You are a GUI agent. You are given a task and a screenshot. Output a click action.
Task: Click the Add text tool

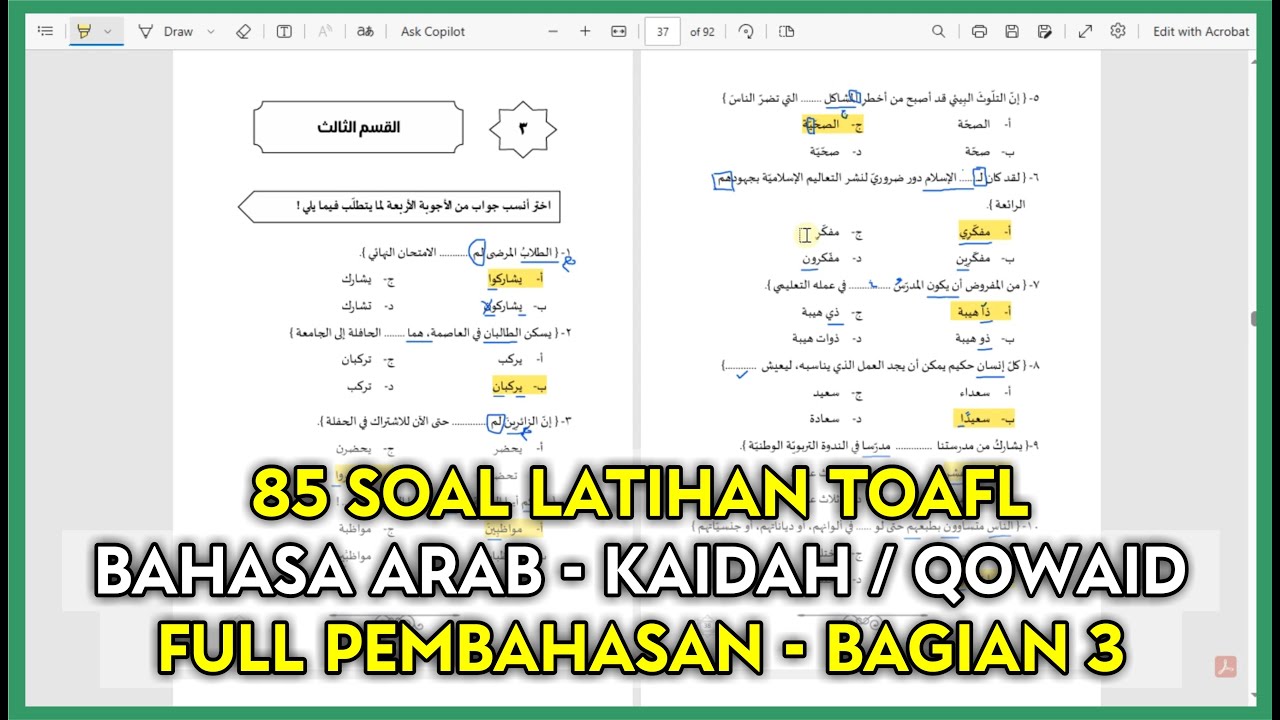tap(284, 31)
